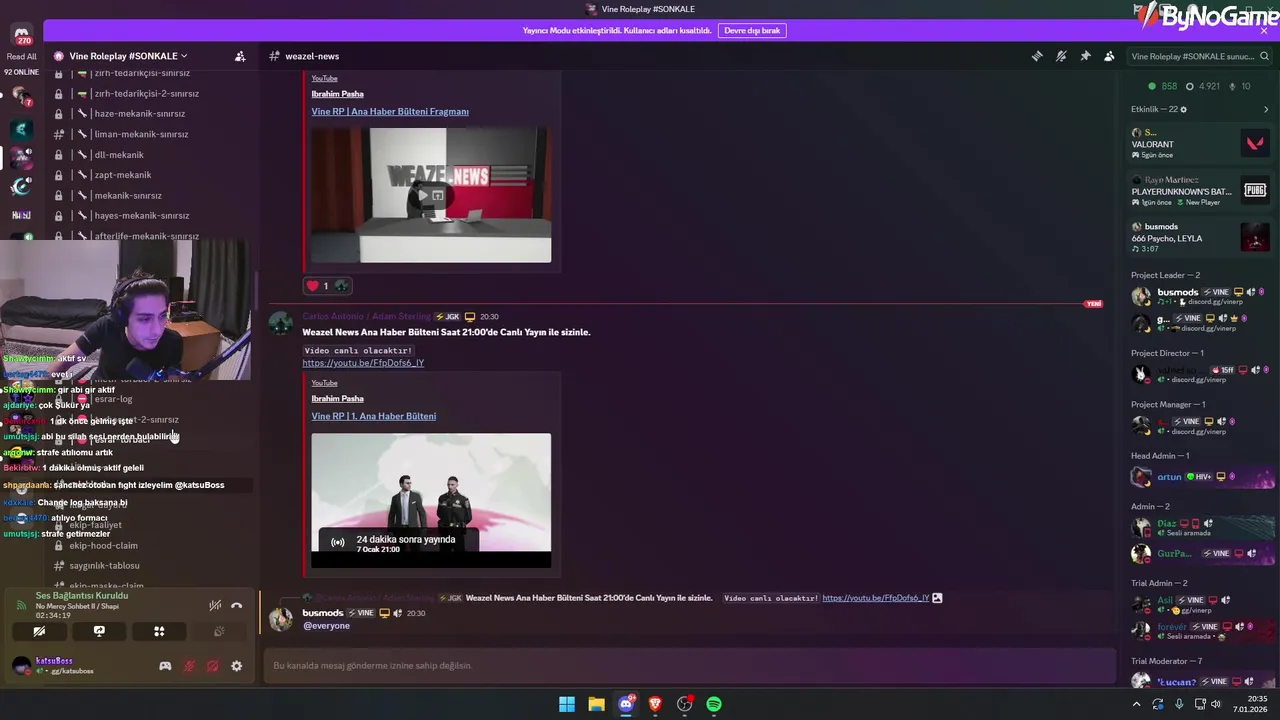
Task: Open Spotify from taskbar
Action: pos(714,704)
